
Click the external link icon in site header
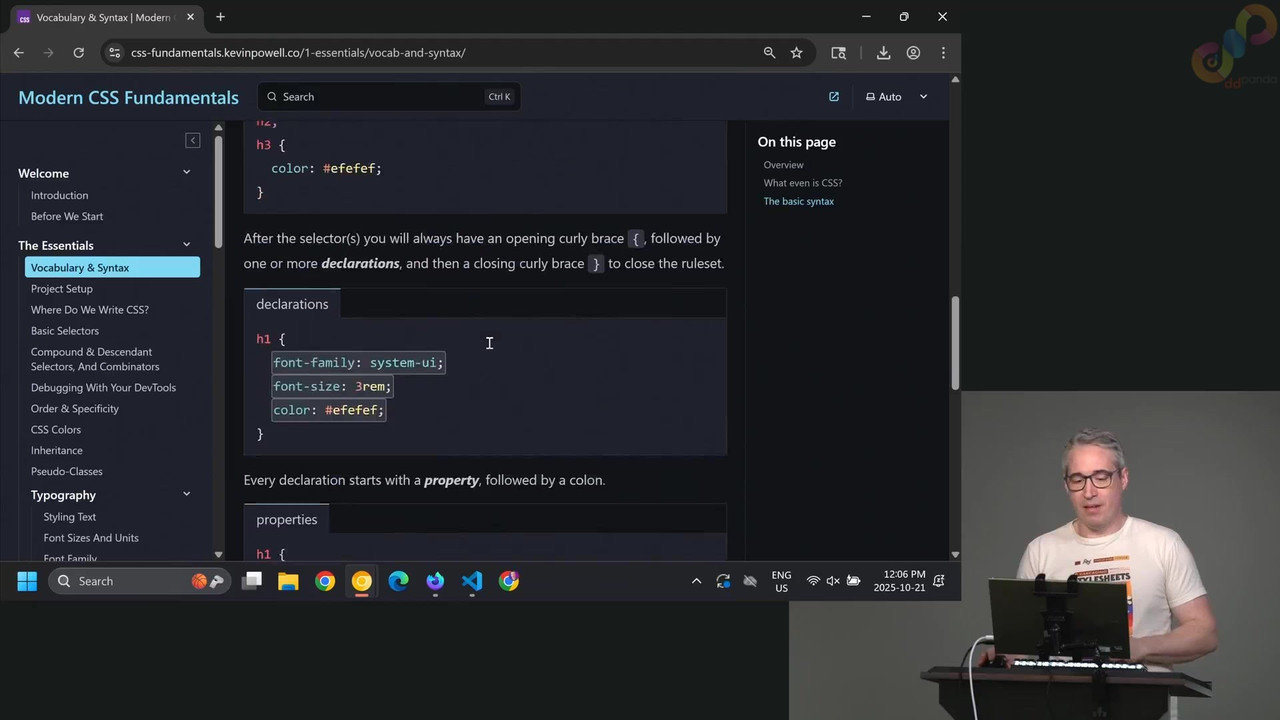(834, 97)
